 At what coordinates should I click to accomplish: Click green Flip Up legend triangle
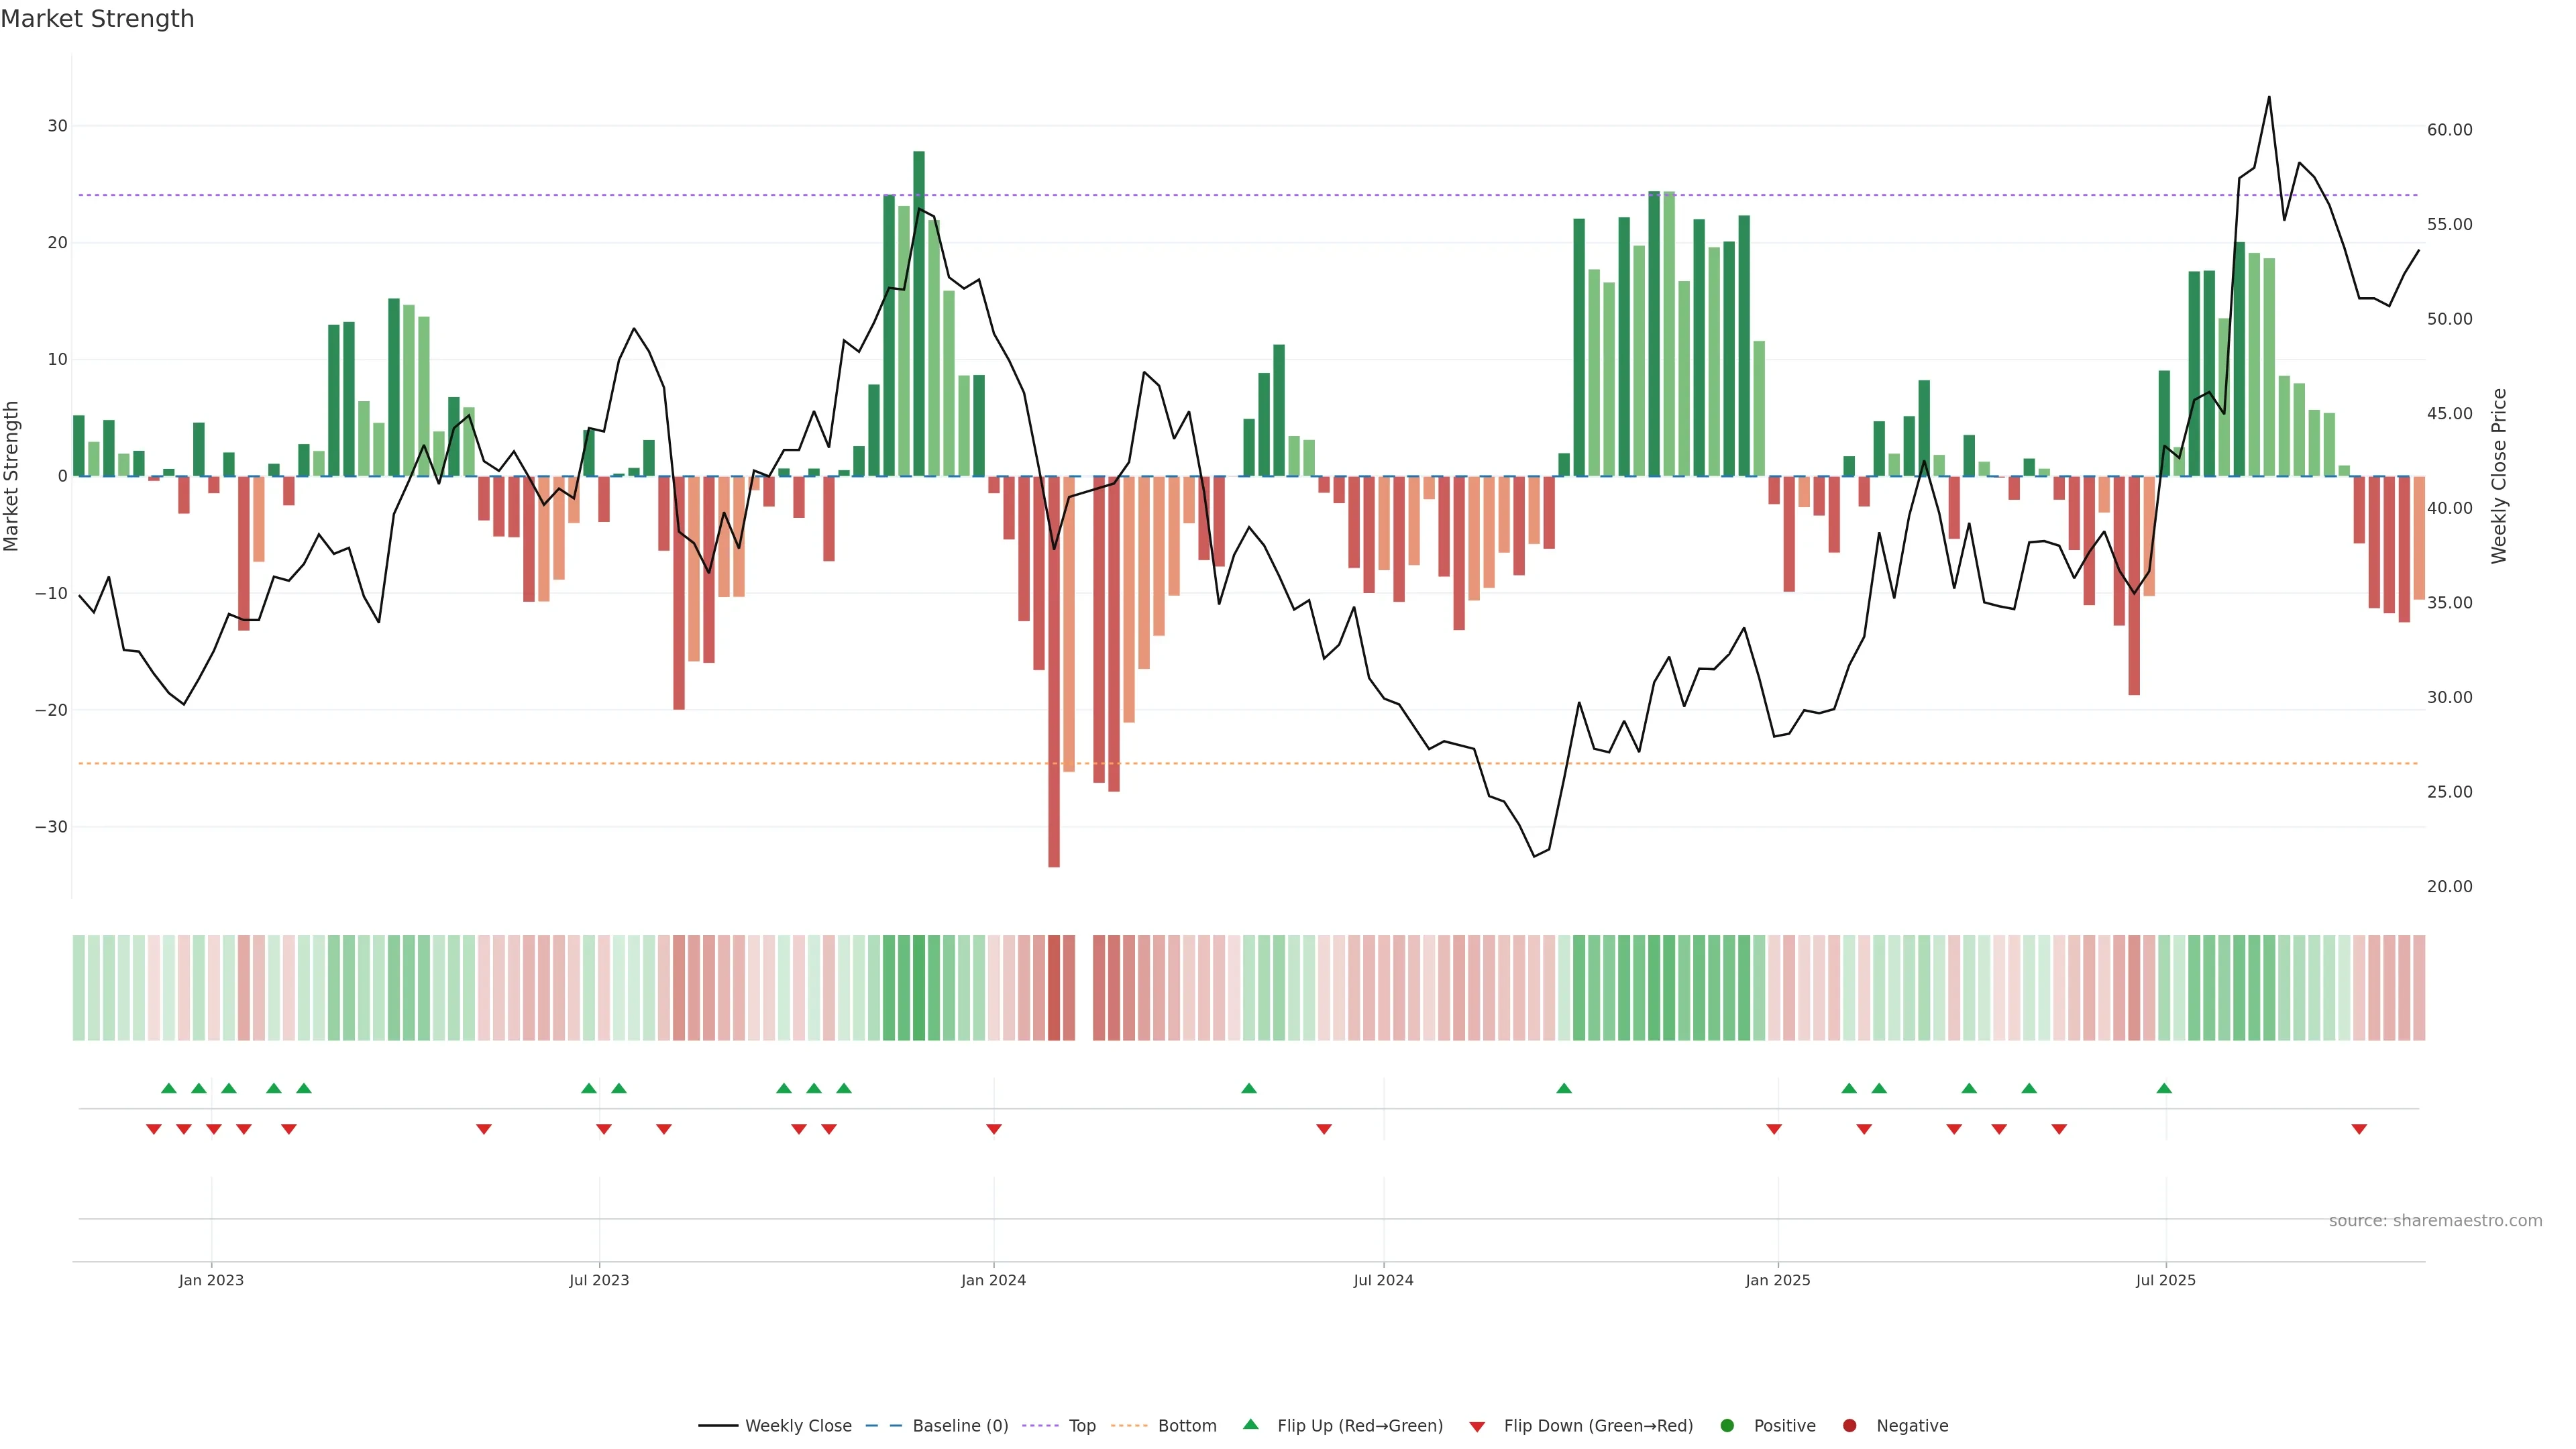tap(1250, 1424)
